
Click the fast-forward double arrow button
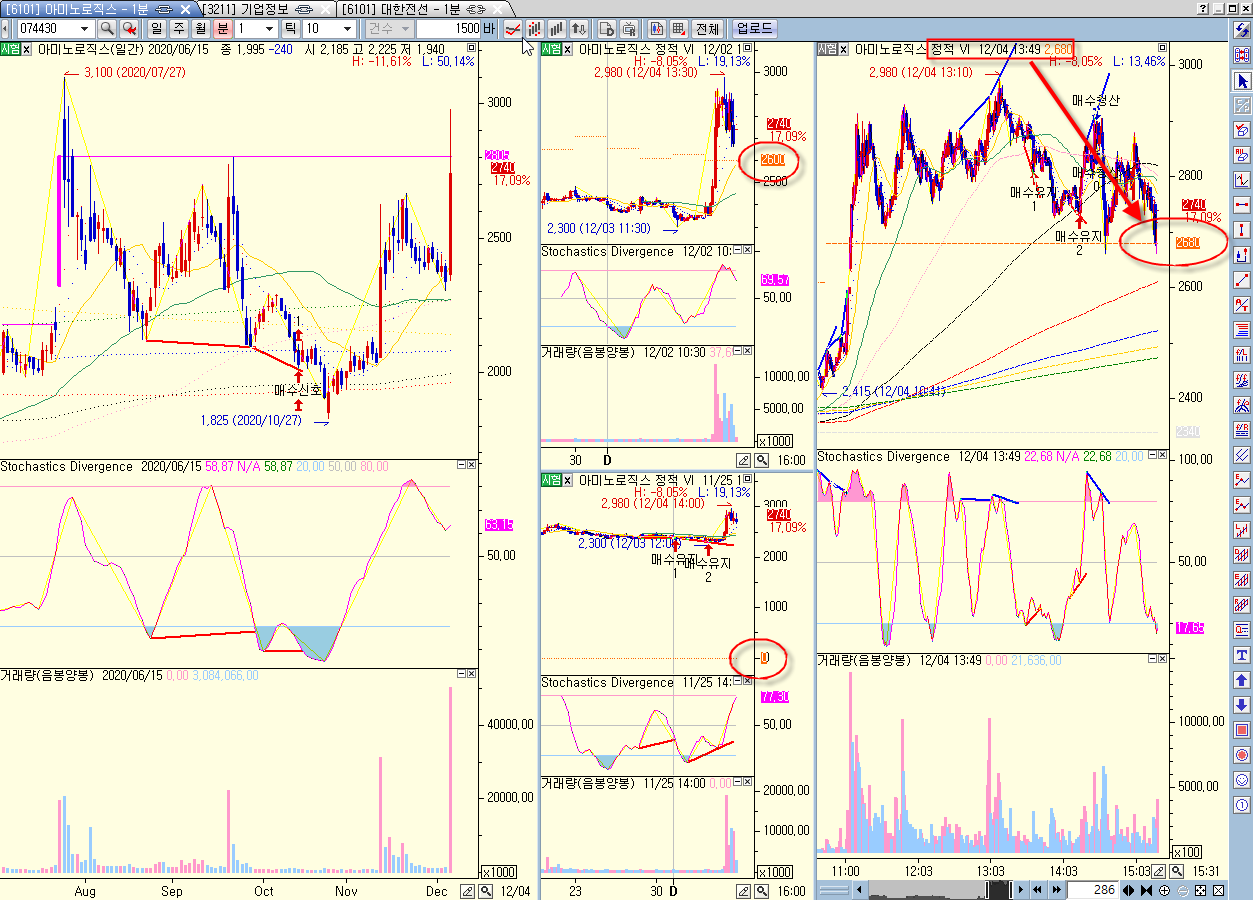click(1056, 890)
